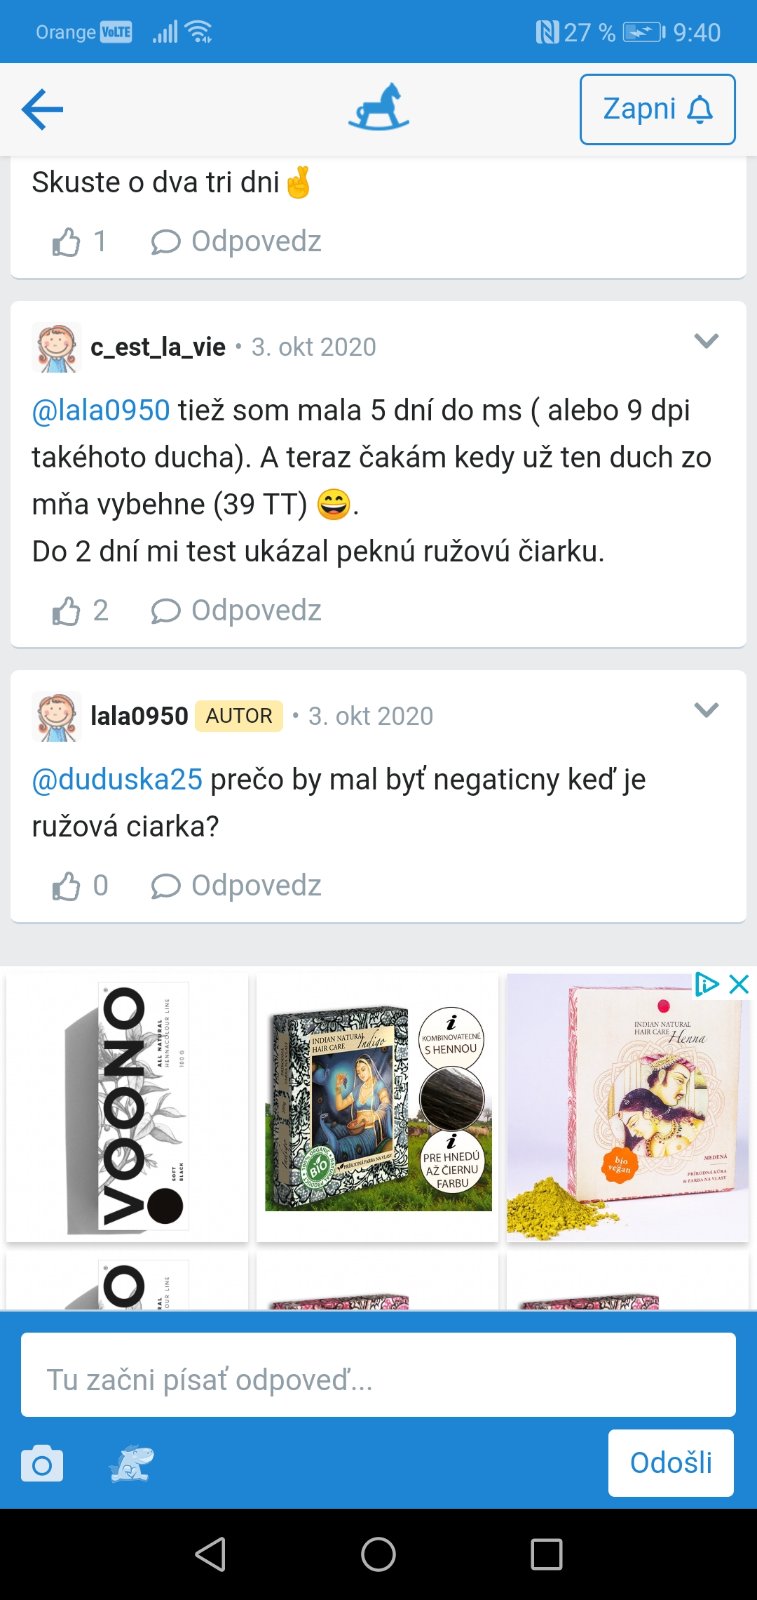Attach a photo with the camera icon

click(42, 1465)
